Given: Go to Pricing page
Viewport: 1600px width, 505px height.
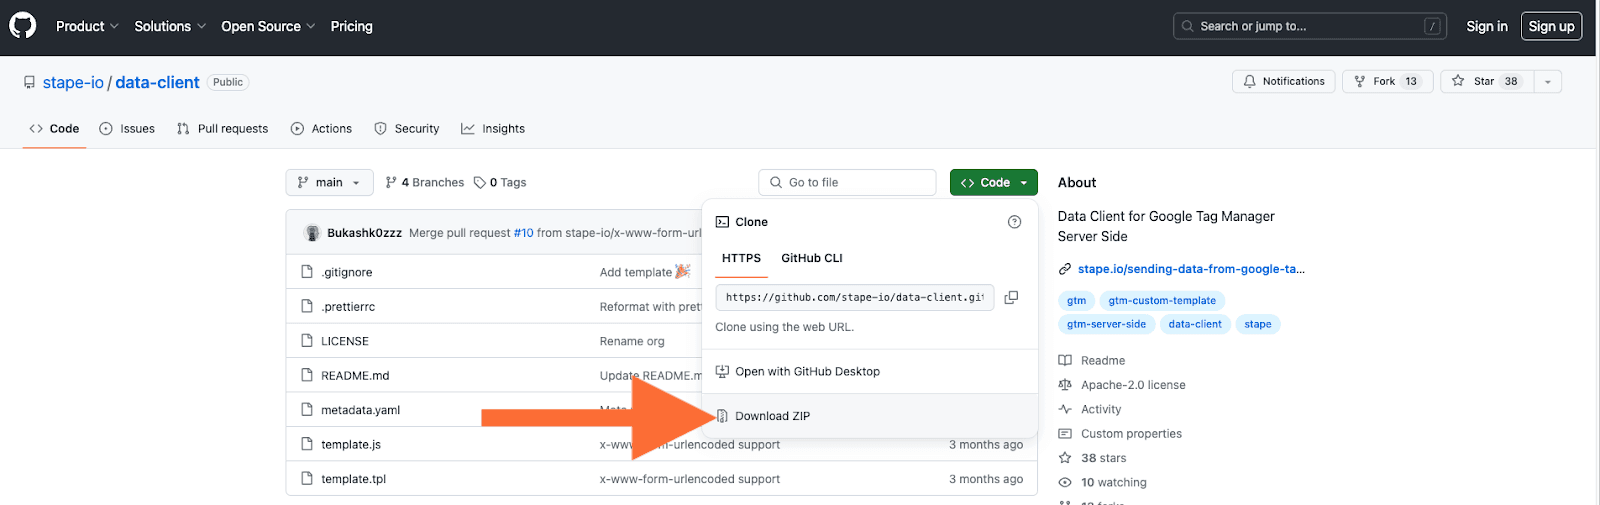Looking at the screenshot, I should pos(351,26).
